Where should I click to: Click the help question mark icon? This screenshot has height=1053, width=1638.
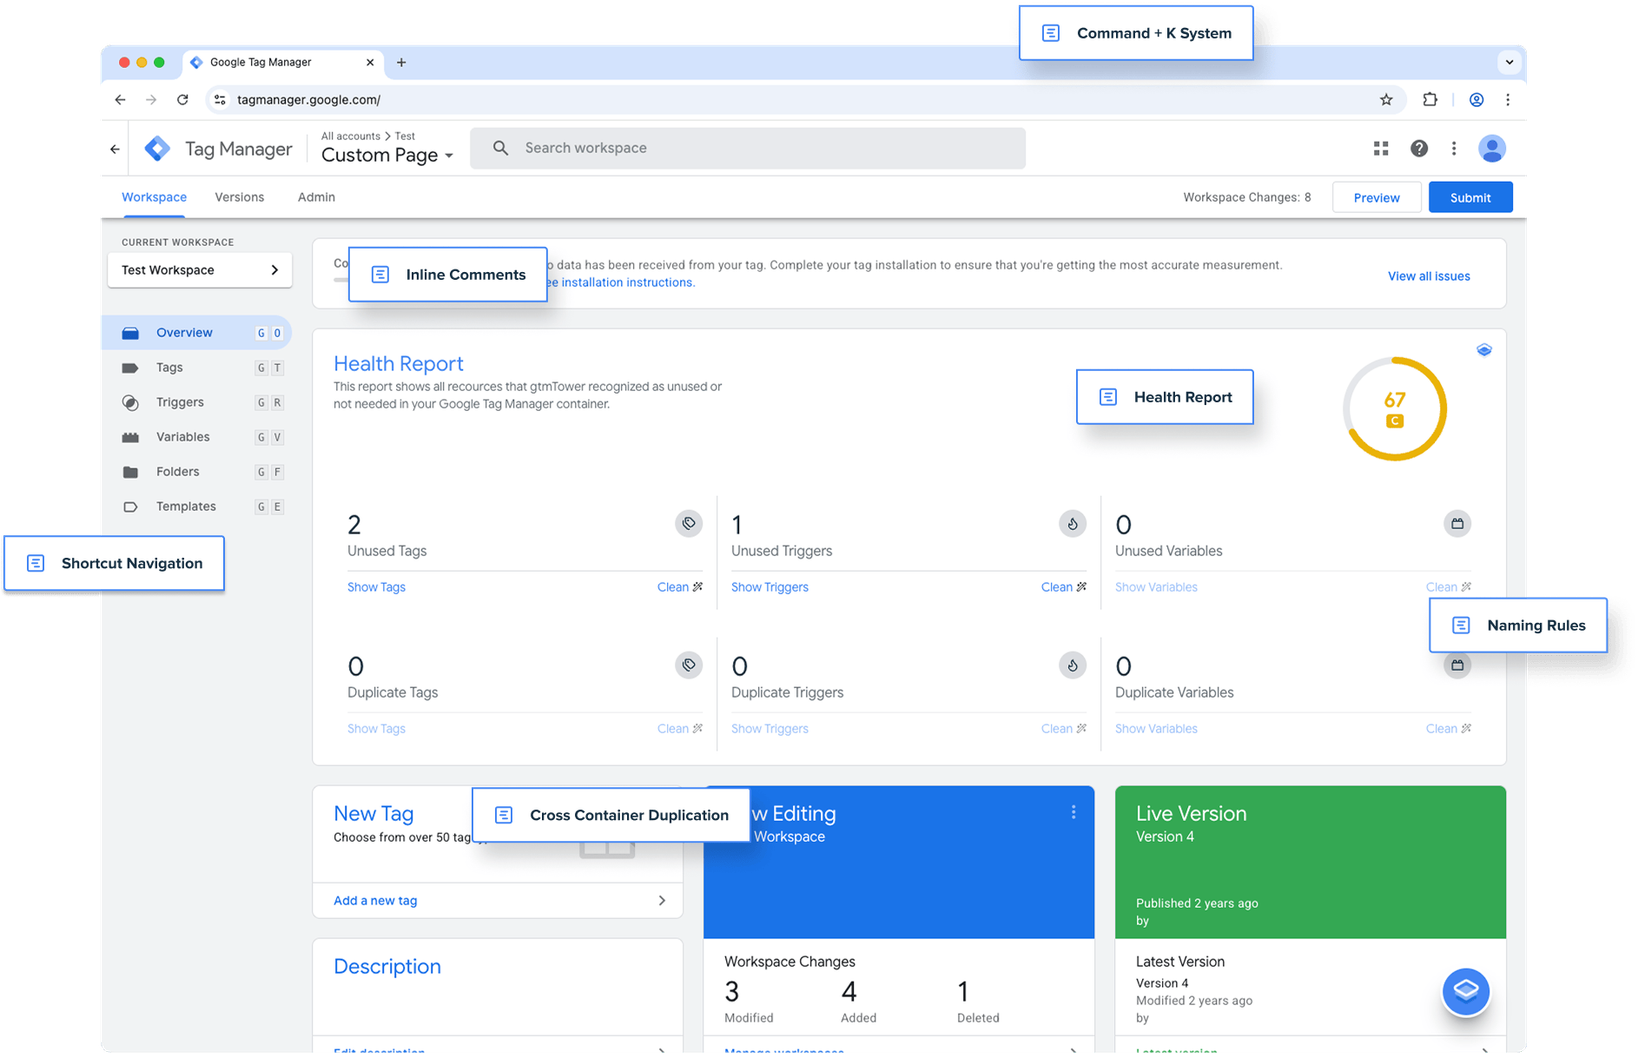point(1419,148)
